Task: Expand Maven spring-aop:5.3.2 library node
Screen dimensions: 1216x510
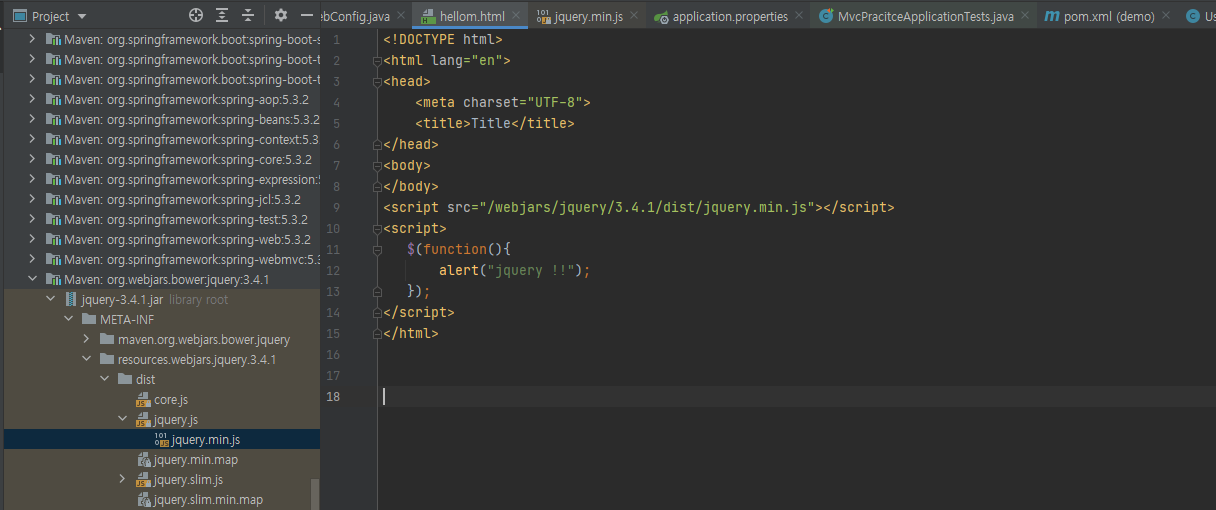Action: click(32, 100)
